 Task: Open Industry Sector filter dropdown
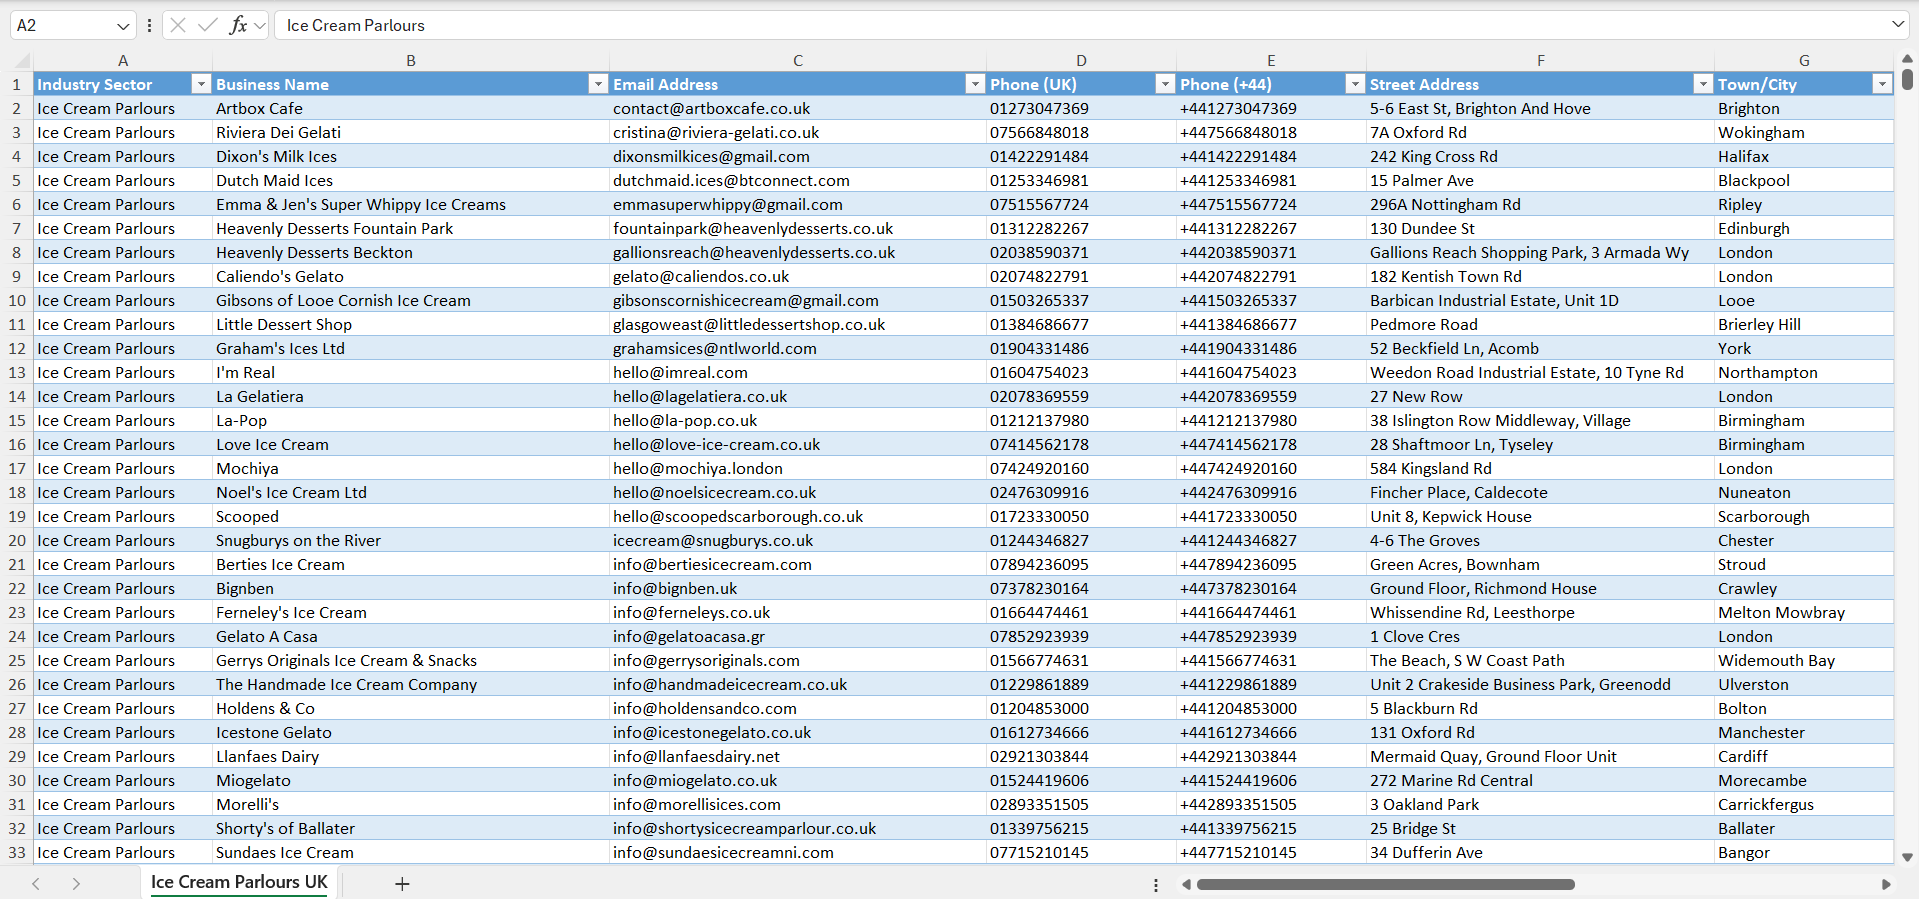pos(201,84)
